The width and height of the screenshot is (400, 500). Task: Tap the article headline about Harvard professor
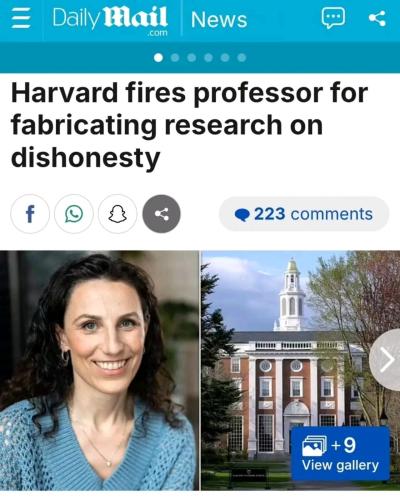pyautogui.click(x=189, y=125)
